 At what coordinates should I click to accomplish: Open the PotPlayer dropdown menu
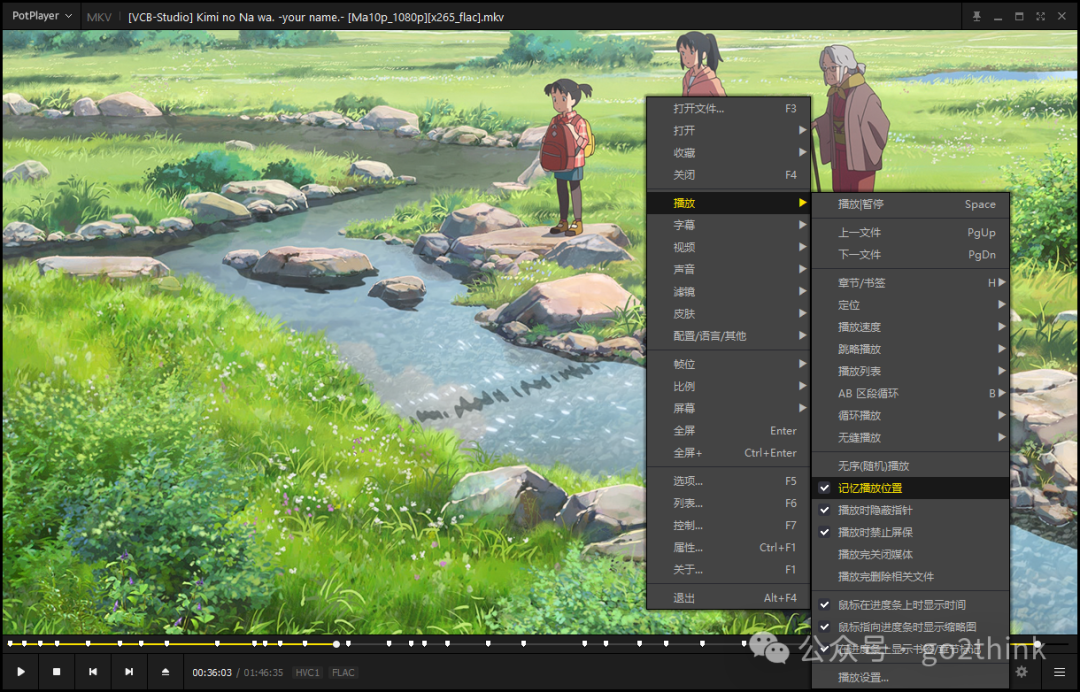point(41,16)
